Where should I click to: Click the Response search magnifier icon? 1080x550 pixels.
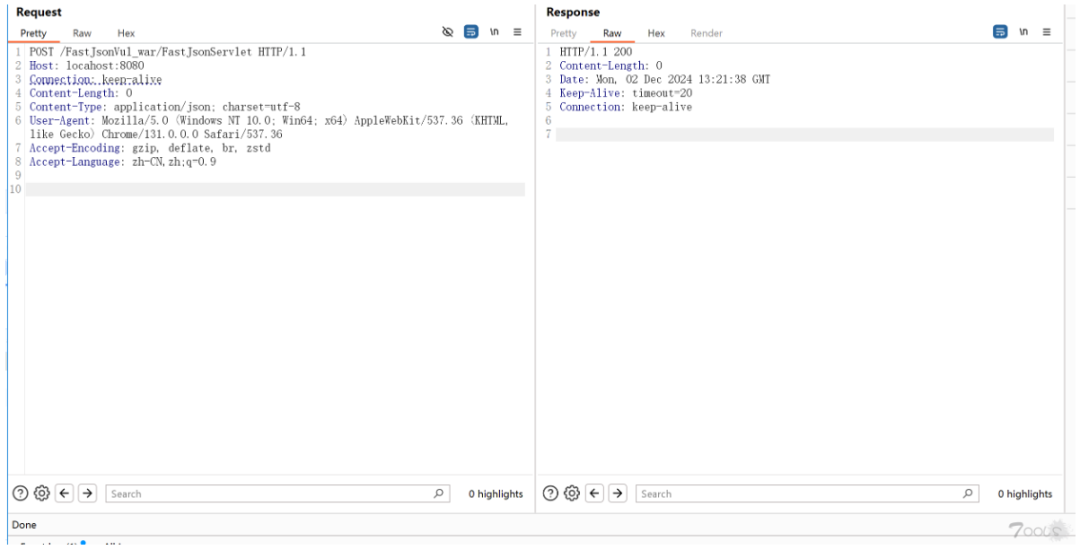968,494
